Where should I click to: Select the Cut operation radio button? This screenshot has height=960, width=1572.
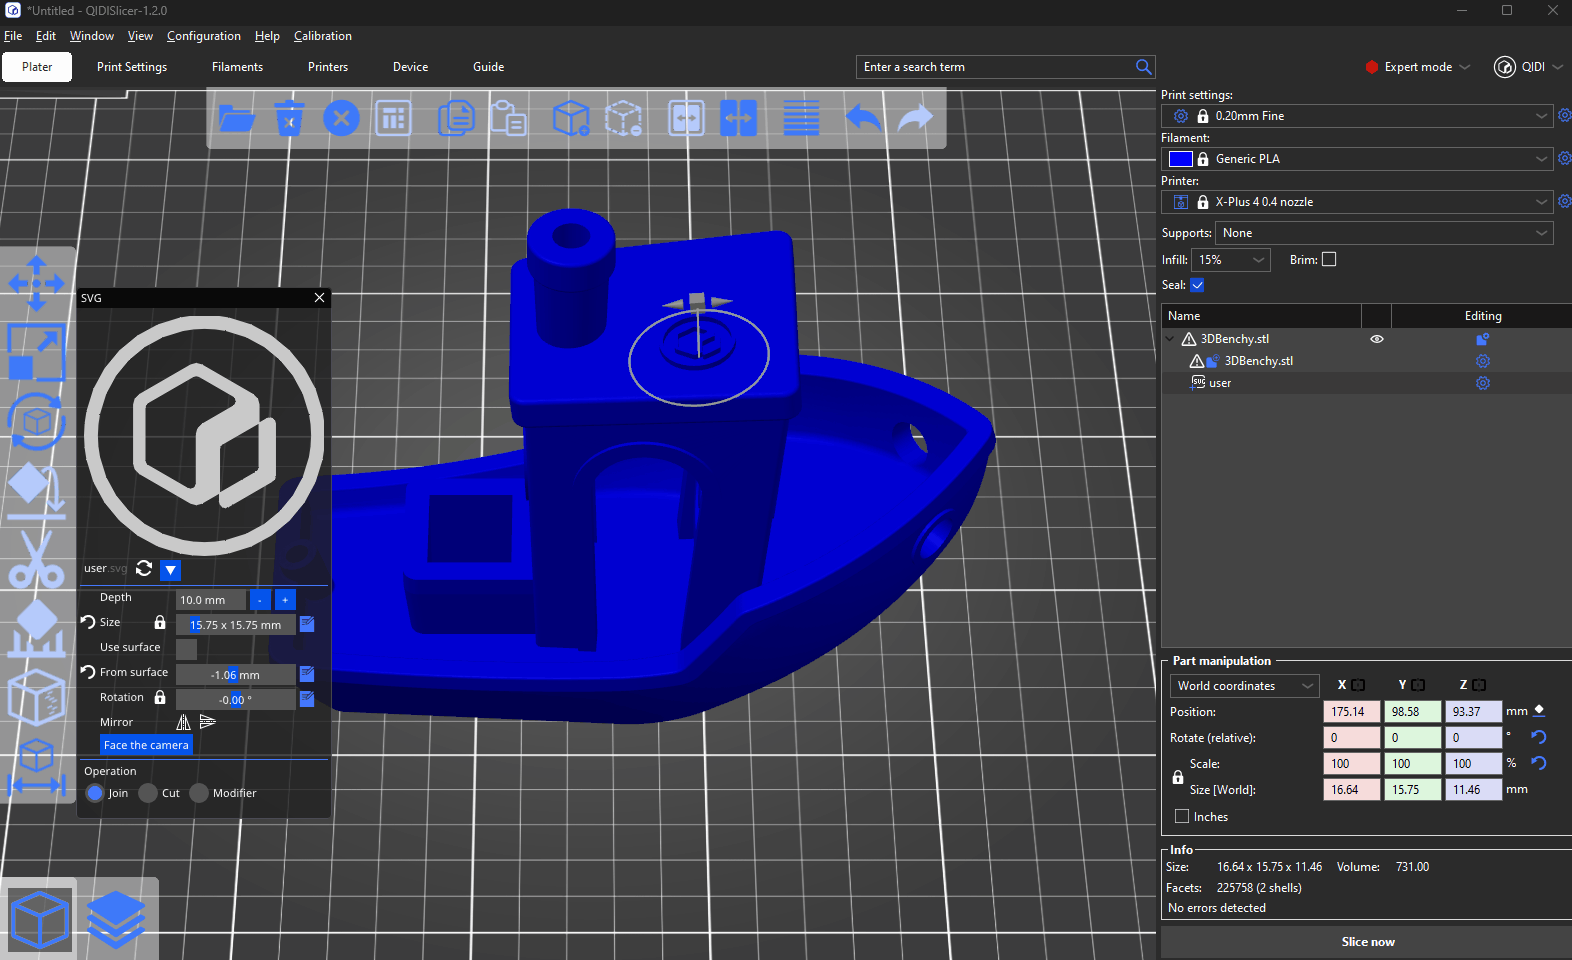pos(148,793)
